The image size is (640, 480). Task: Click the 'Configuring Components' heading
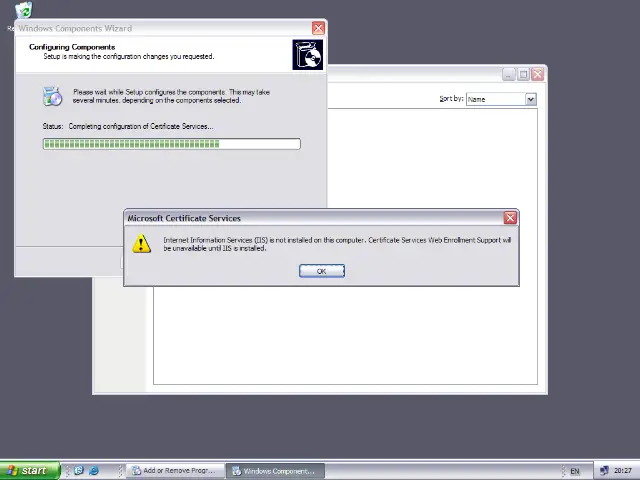72,47
